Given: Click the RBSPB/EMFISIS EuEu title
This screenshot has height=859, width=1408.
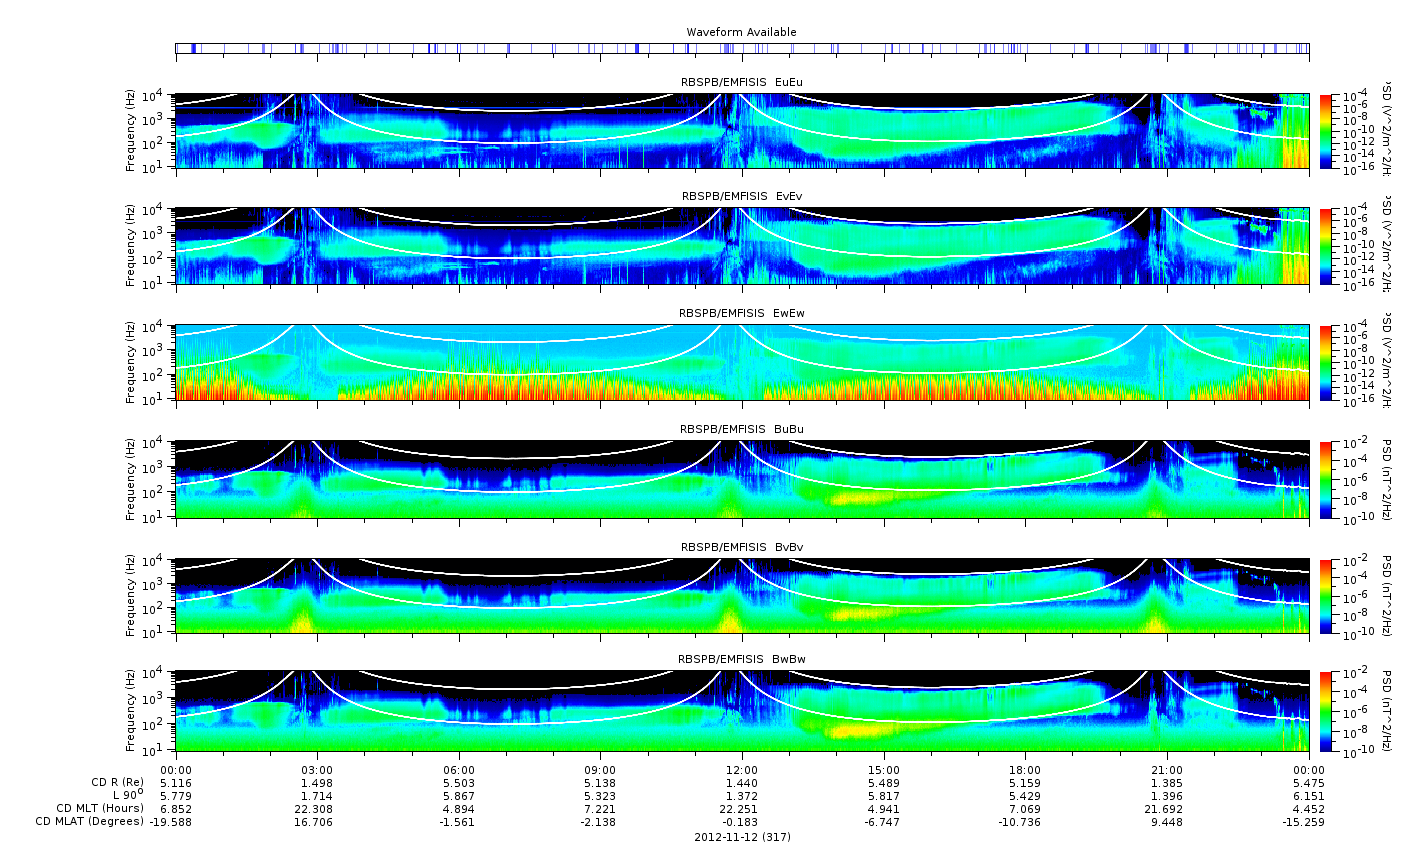Looking at the screenshot, I should pyautogui.click(x=742, y=82).
